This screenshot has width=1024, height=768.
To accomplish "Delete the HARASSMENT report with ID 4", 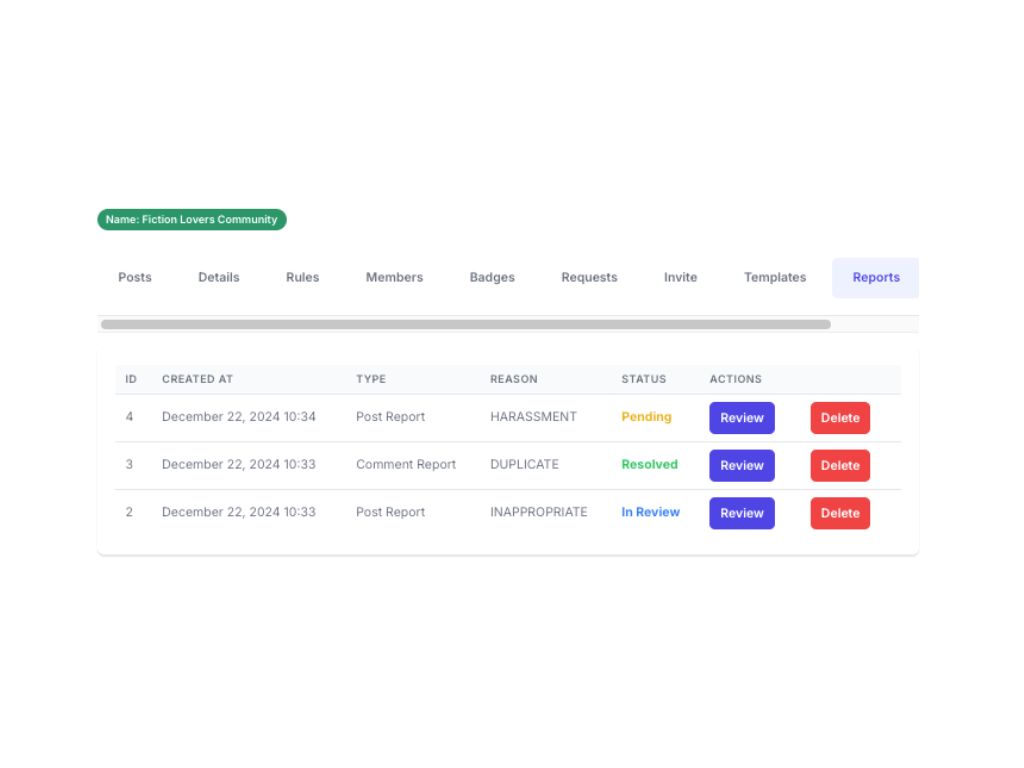I will coord(839,418).
